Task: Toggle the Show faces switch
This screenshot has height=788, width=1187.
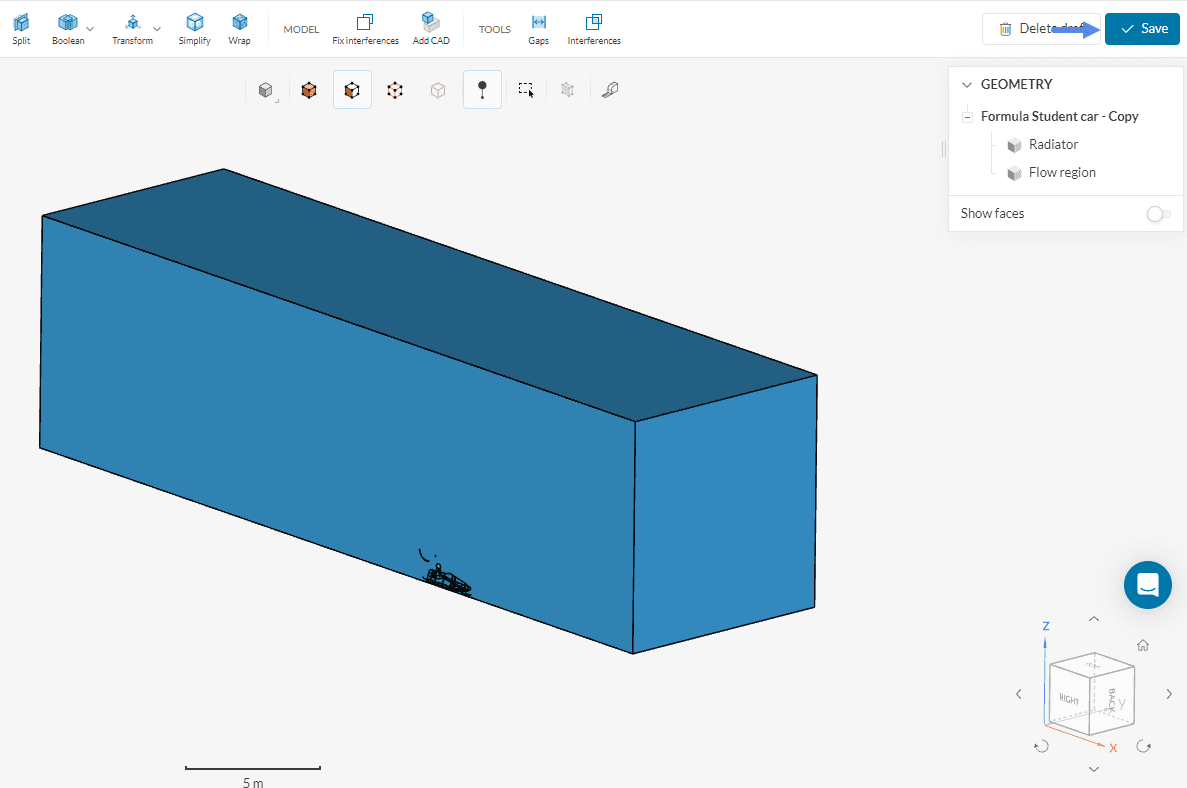Action: 1158,214
